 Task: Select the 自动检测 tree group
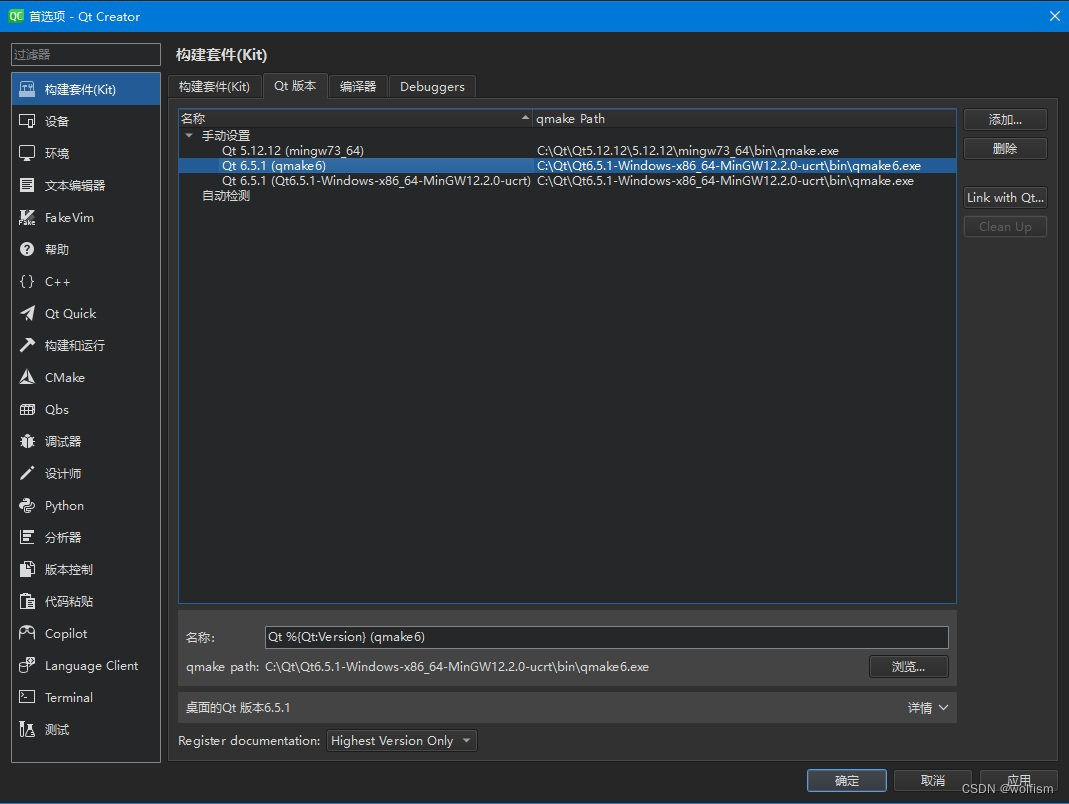click(226, 196)
